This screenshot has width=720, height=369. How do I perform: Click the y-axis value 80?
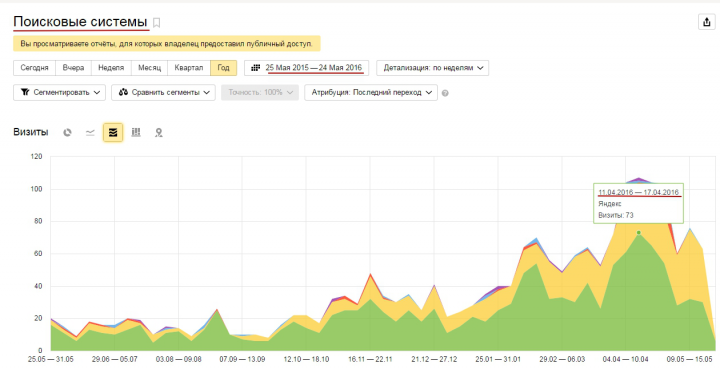point(38,221)
